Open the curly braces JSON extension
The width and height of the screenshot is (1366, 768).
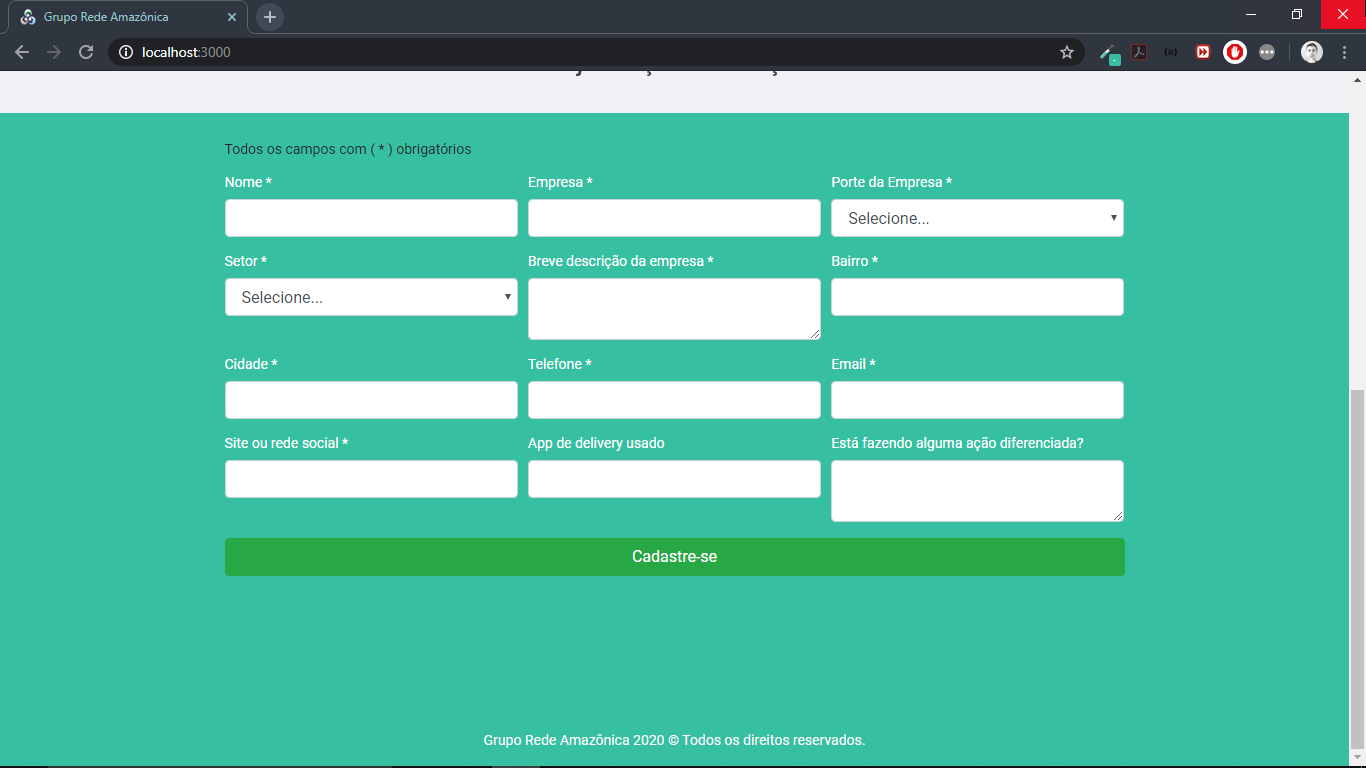1171,52
